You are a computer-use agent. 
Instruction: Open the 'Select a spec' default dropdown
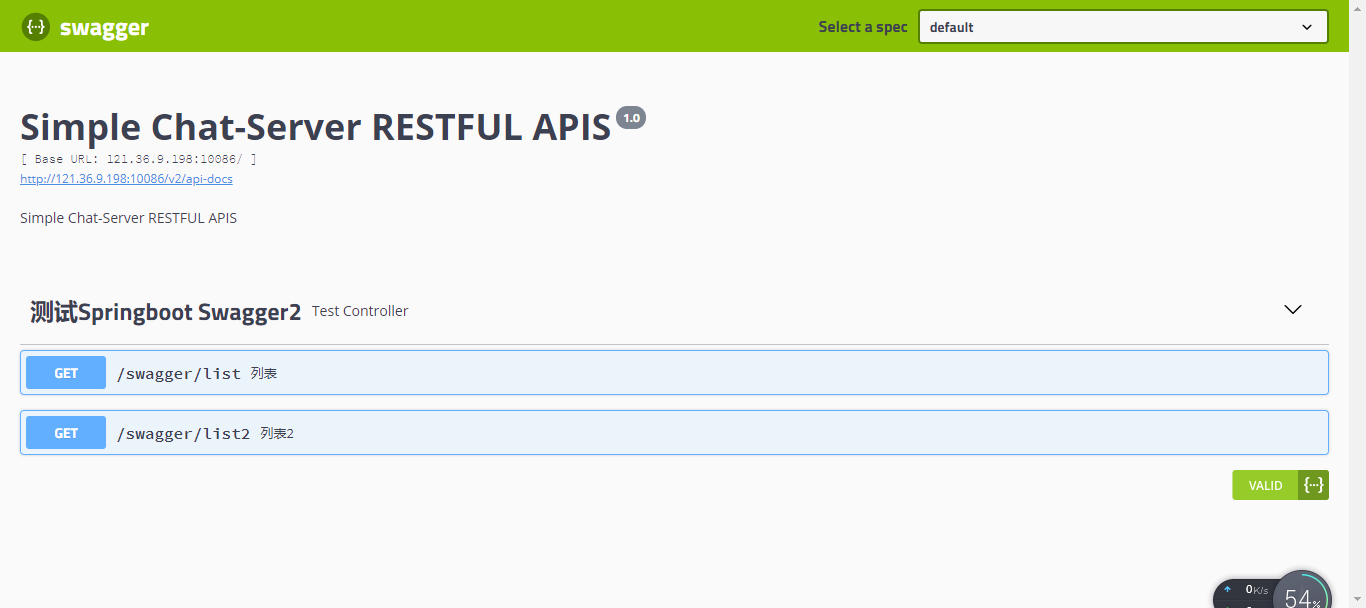point(1123,27)
